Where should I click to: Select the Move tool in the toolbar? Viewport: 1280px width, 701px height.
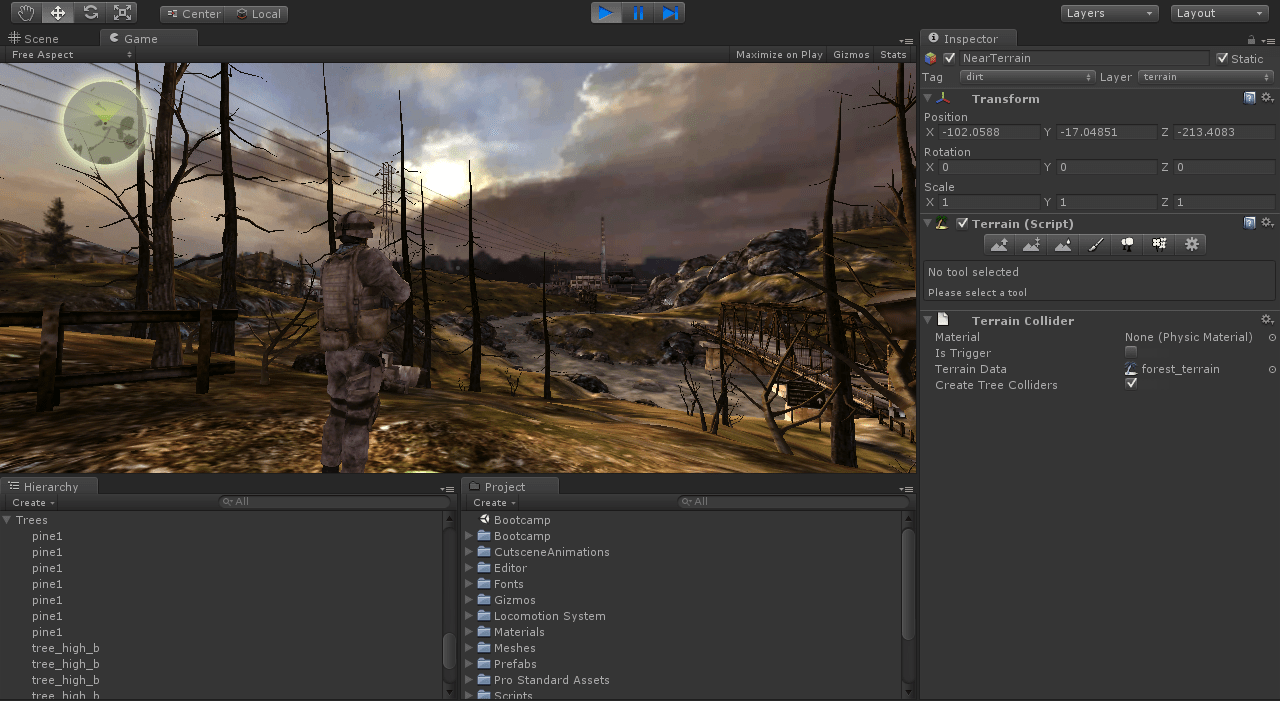tap(58, 13)
